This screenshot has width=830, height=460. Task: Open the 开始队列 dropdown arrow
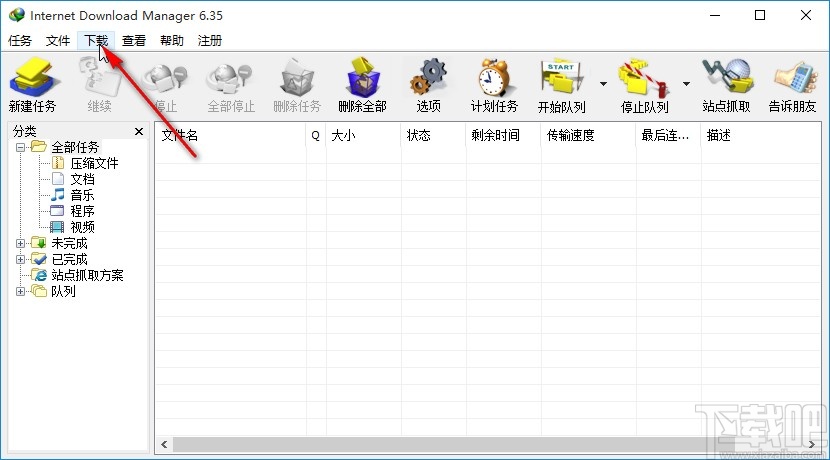[603, 84]
